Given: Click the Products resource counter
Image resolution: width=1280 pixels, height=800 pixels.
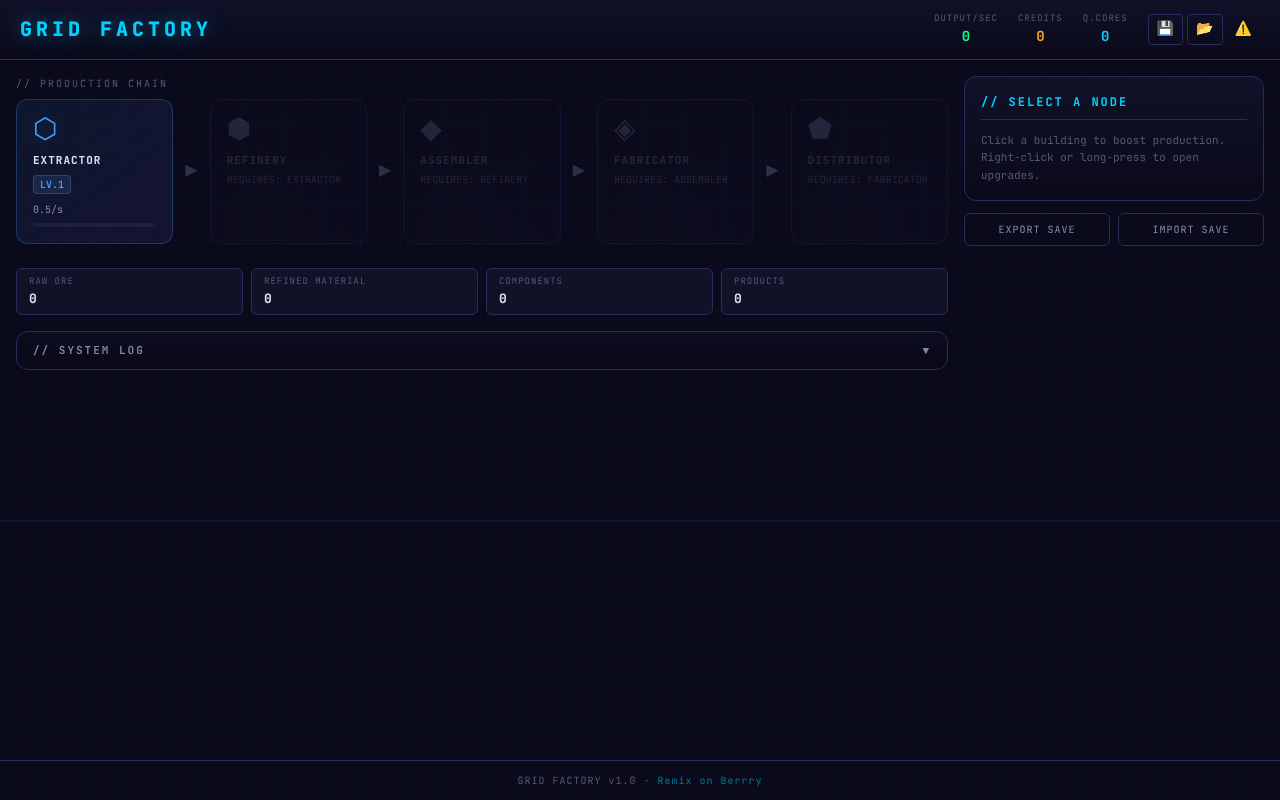Looking at the screenshot, I should 834,292.
